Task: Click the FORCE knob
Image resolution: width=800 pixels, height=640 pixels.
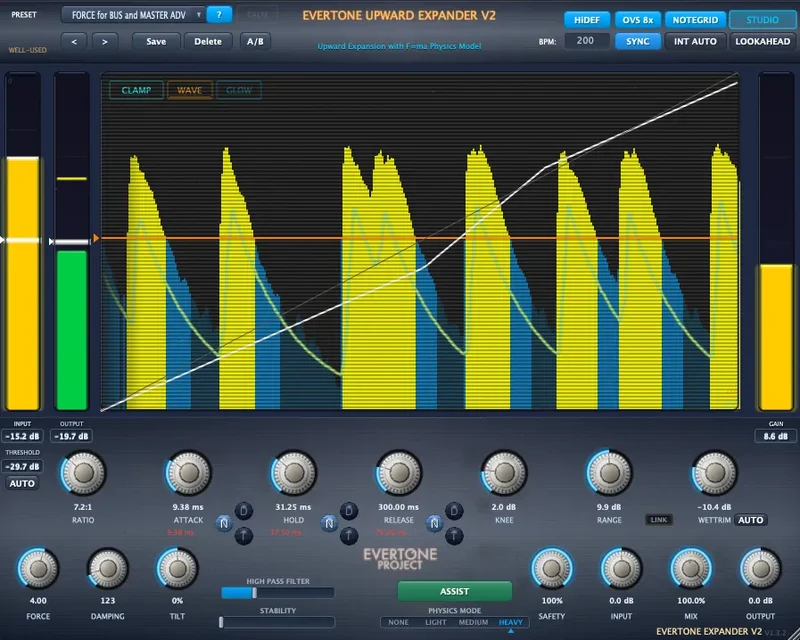Action: pos(38,569)
